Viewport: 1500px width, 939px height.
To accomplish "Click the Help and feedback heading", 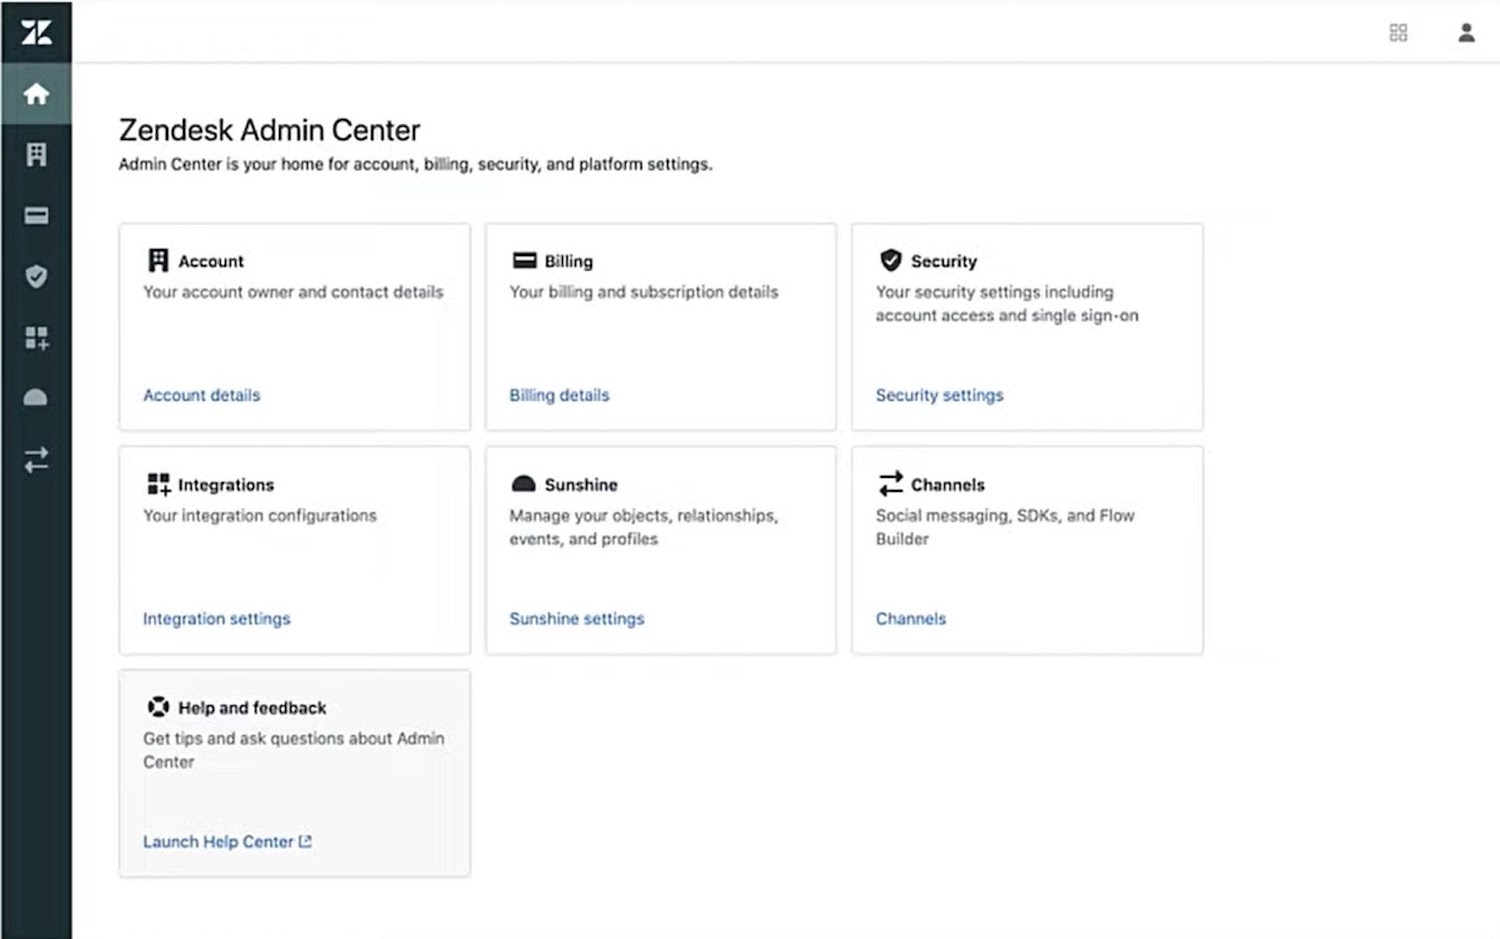I will pos(252,708).
